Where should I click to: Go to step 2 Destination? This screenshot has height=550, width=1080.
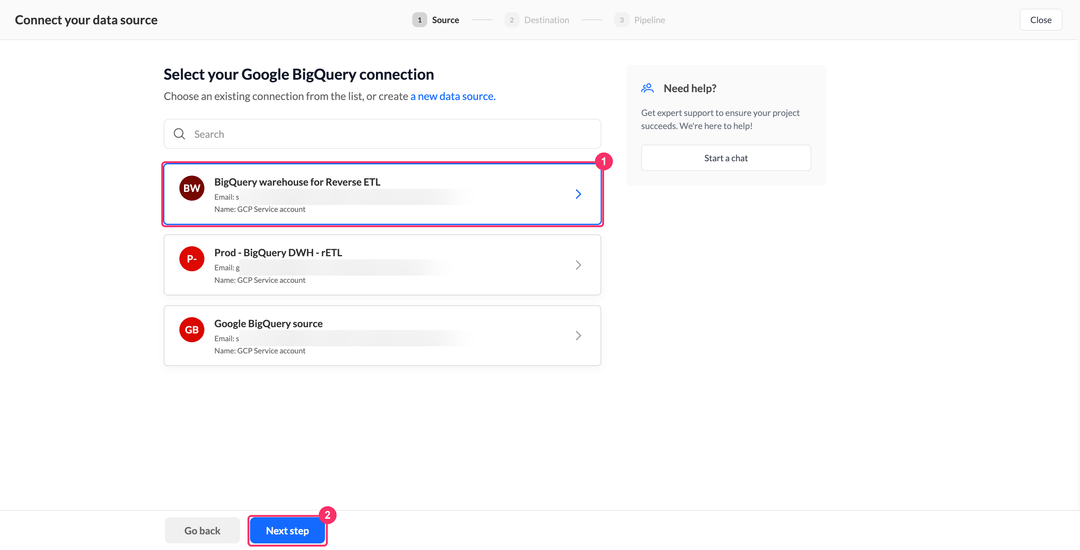537,20
